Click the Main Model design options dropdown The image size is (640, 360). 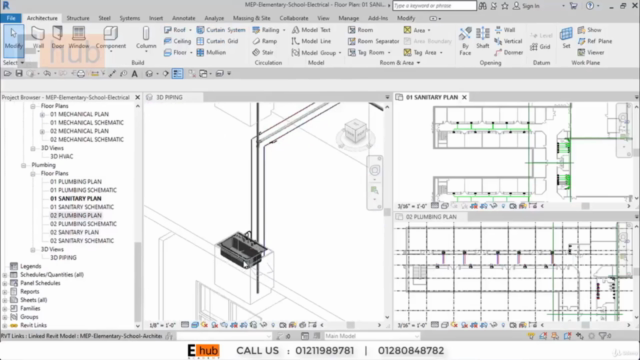coord(371,336)
